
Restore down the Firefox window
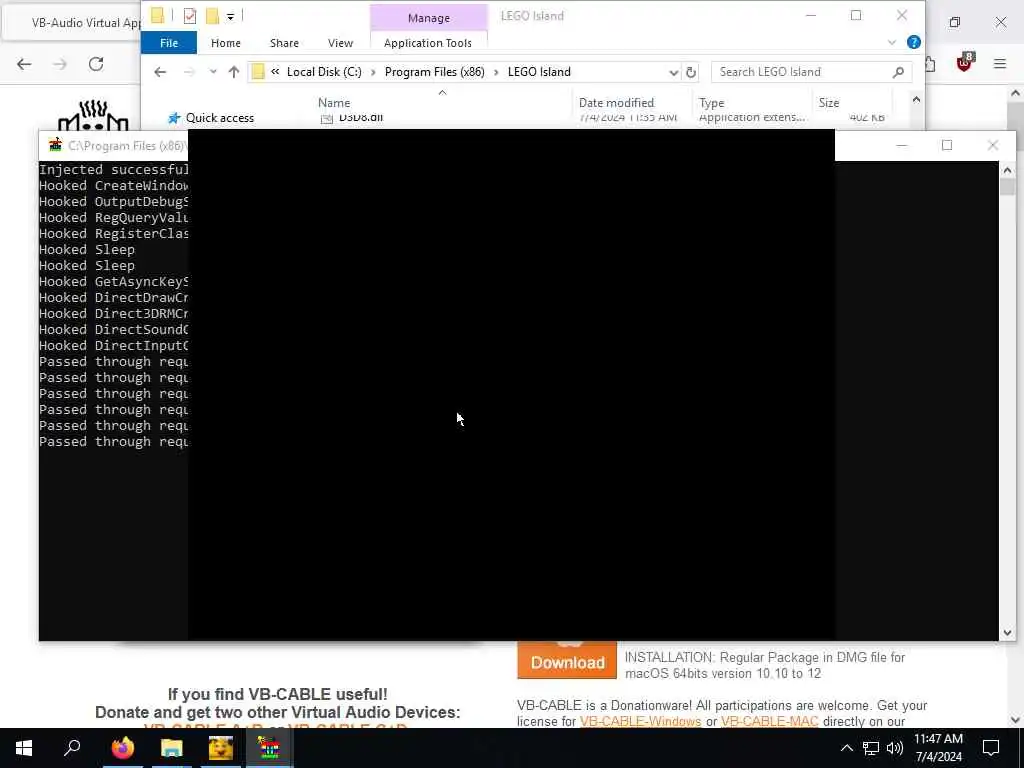tap(955, 22)
